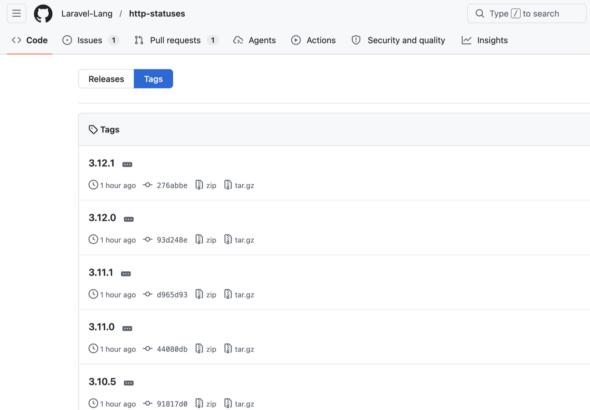
Task: Download zip for tag 3.11.1
Action: point(205,295)
